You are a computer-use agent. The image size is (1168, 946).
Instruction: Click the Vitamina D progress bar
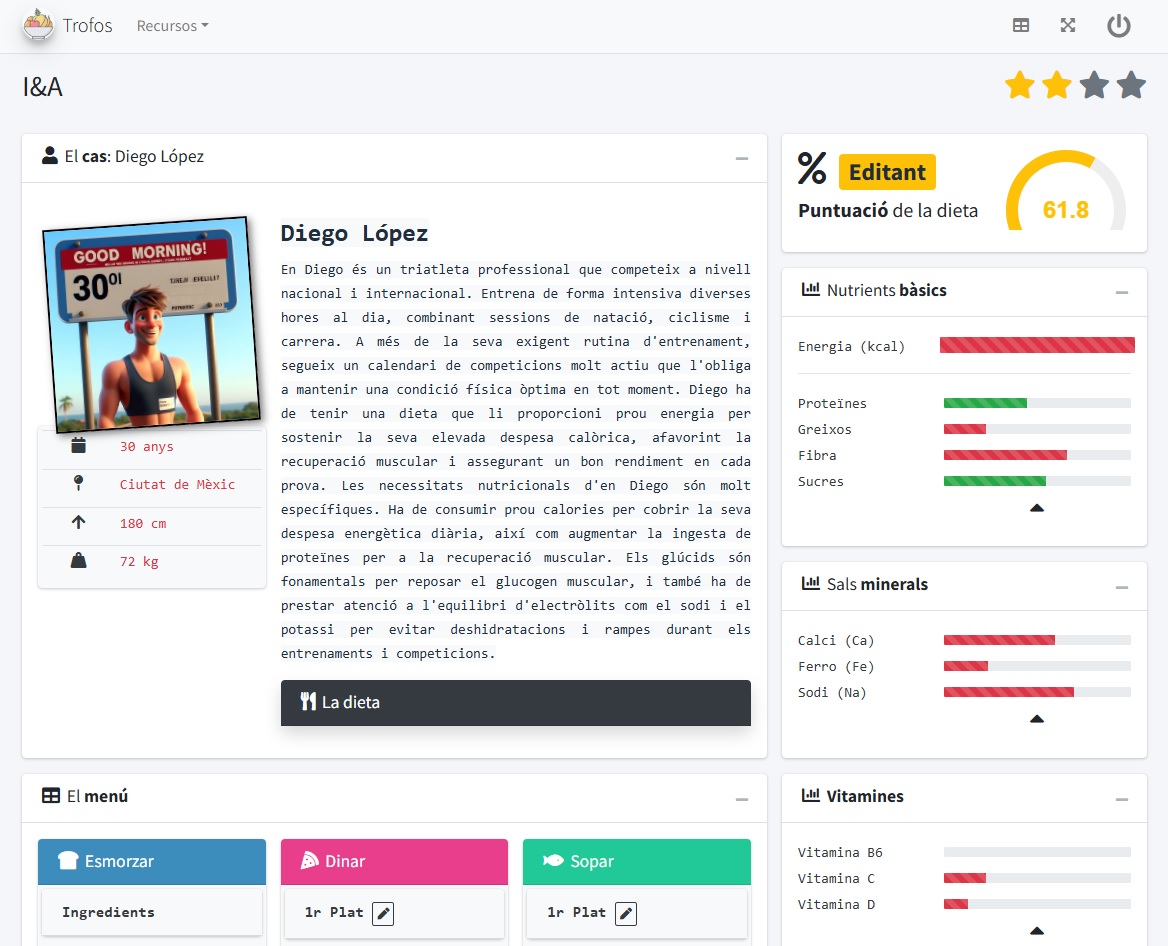(x=1037, y=904)
